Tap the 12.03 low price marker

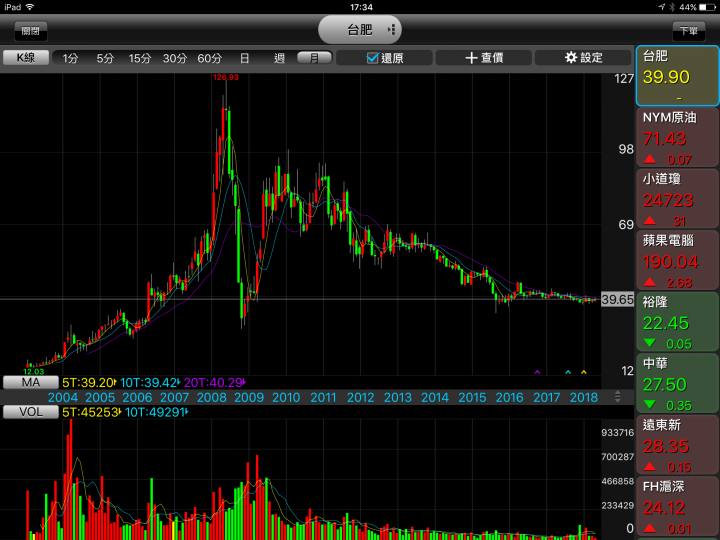(34, 371)
